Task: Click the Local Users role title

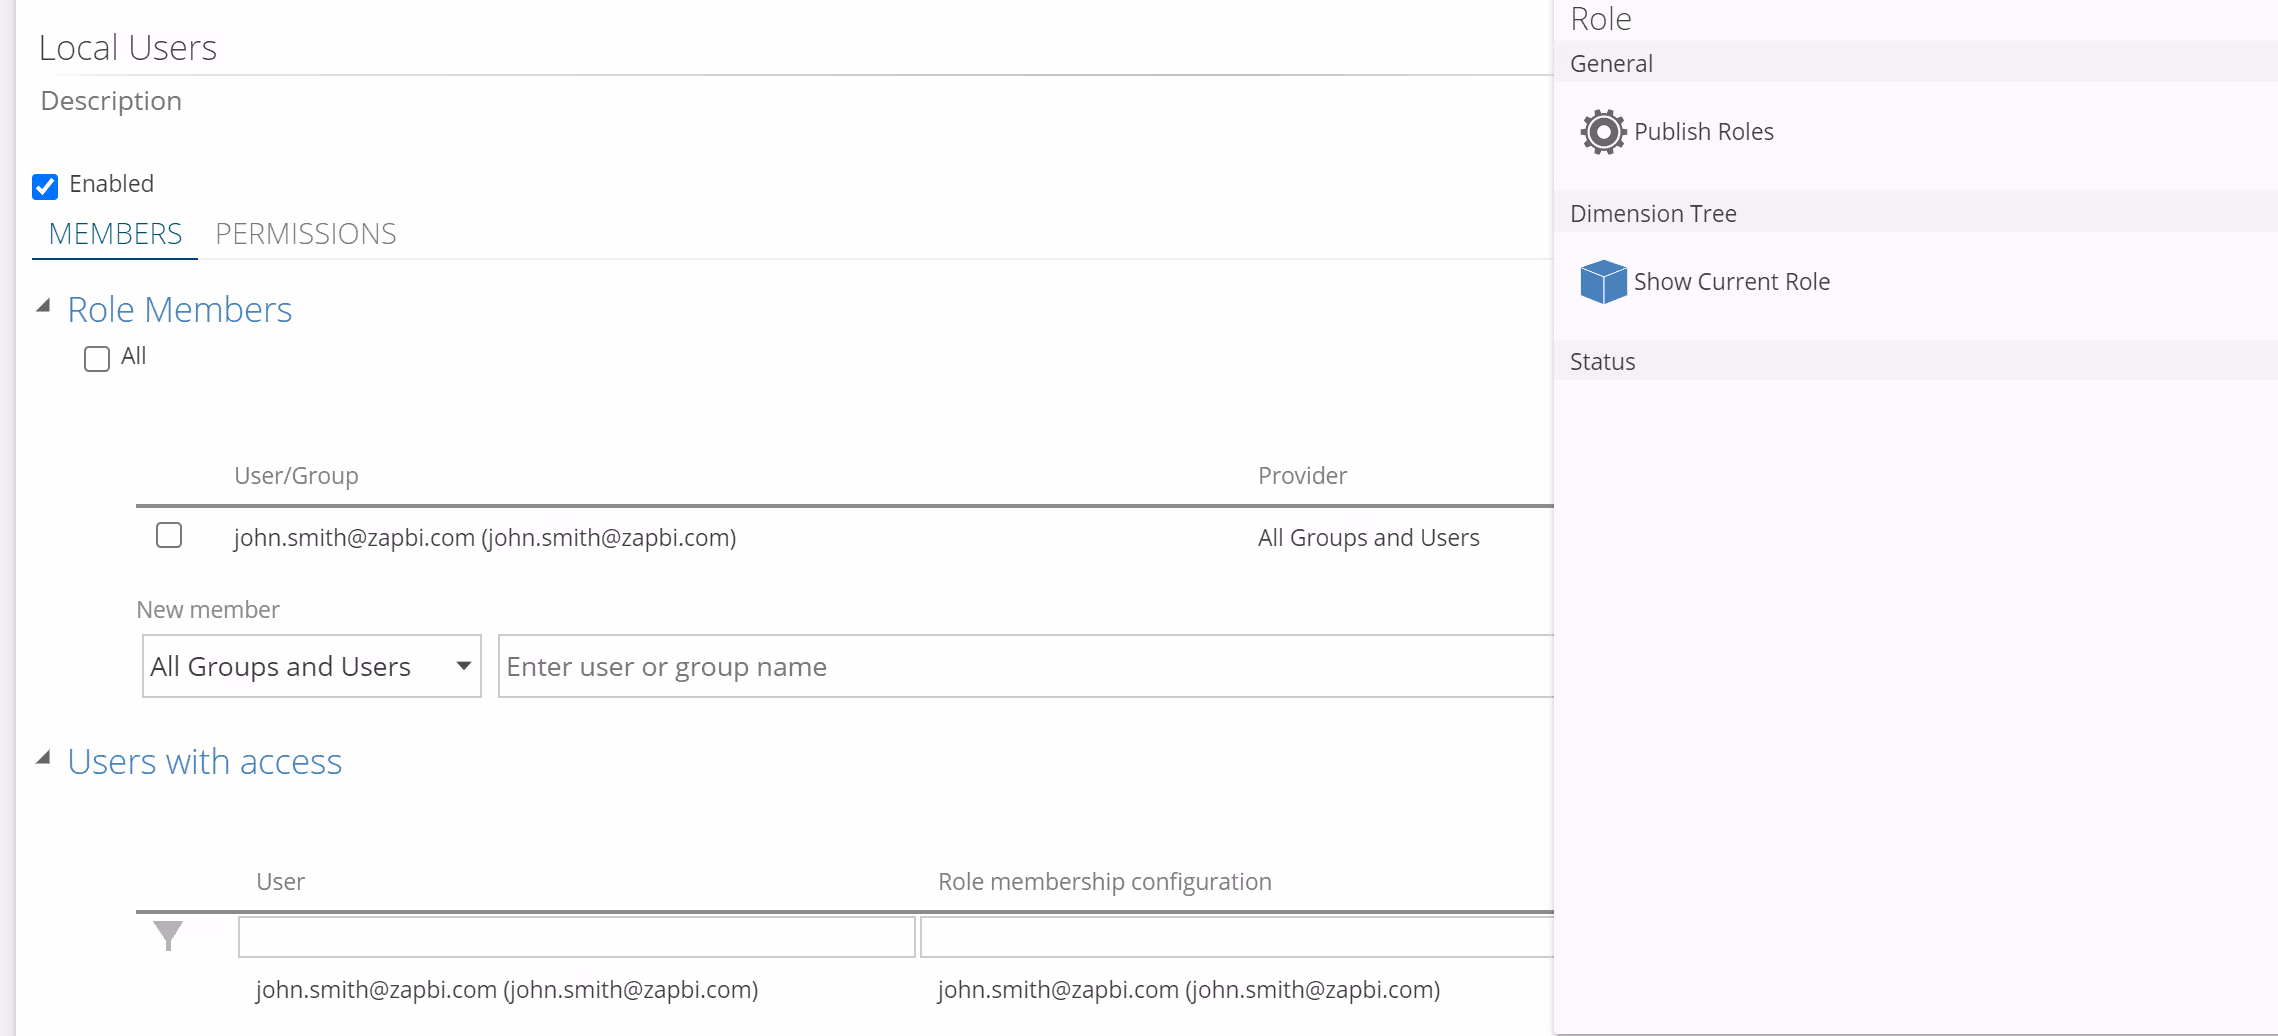Action: click(x=128, y=48)
